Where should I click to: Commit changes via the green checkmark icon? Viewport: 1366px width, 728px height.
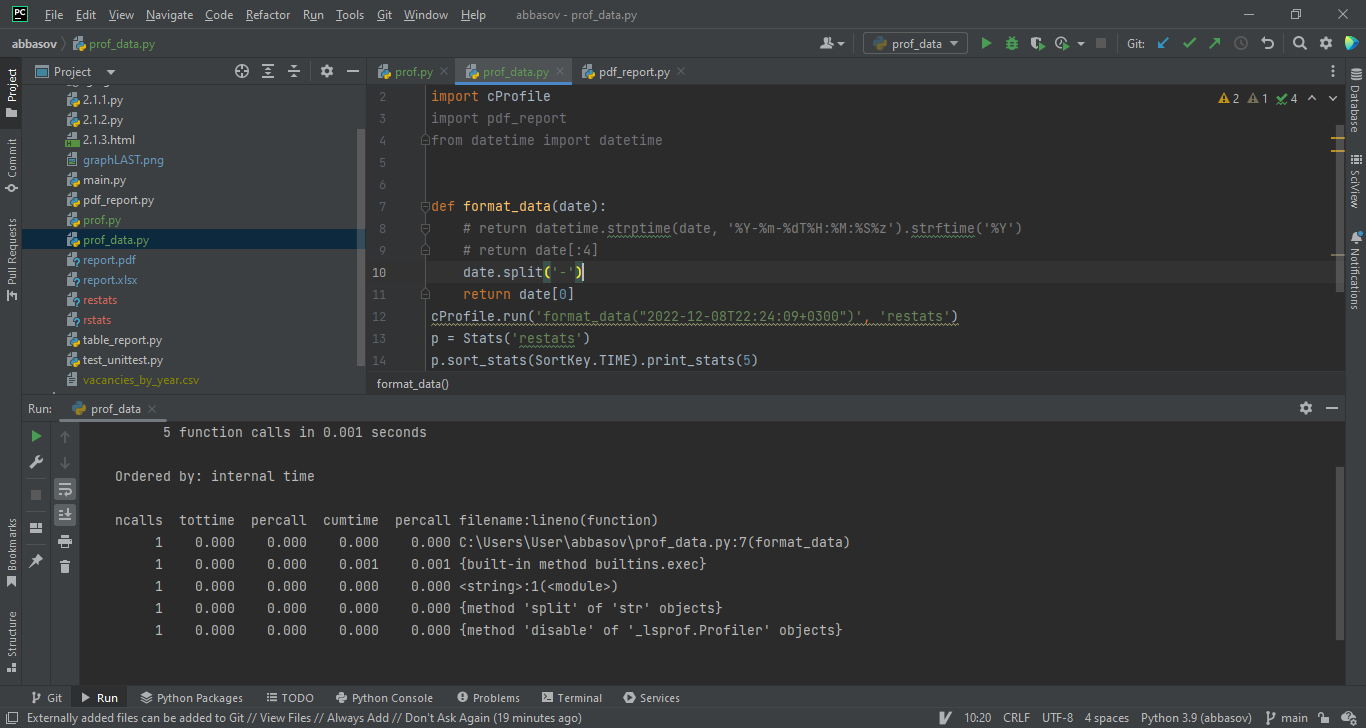(1190, 43)
